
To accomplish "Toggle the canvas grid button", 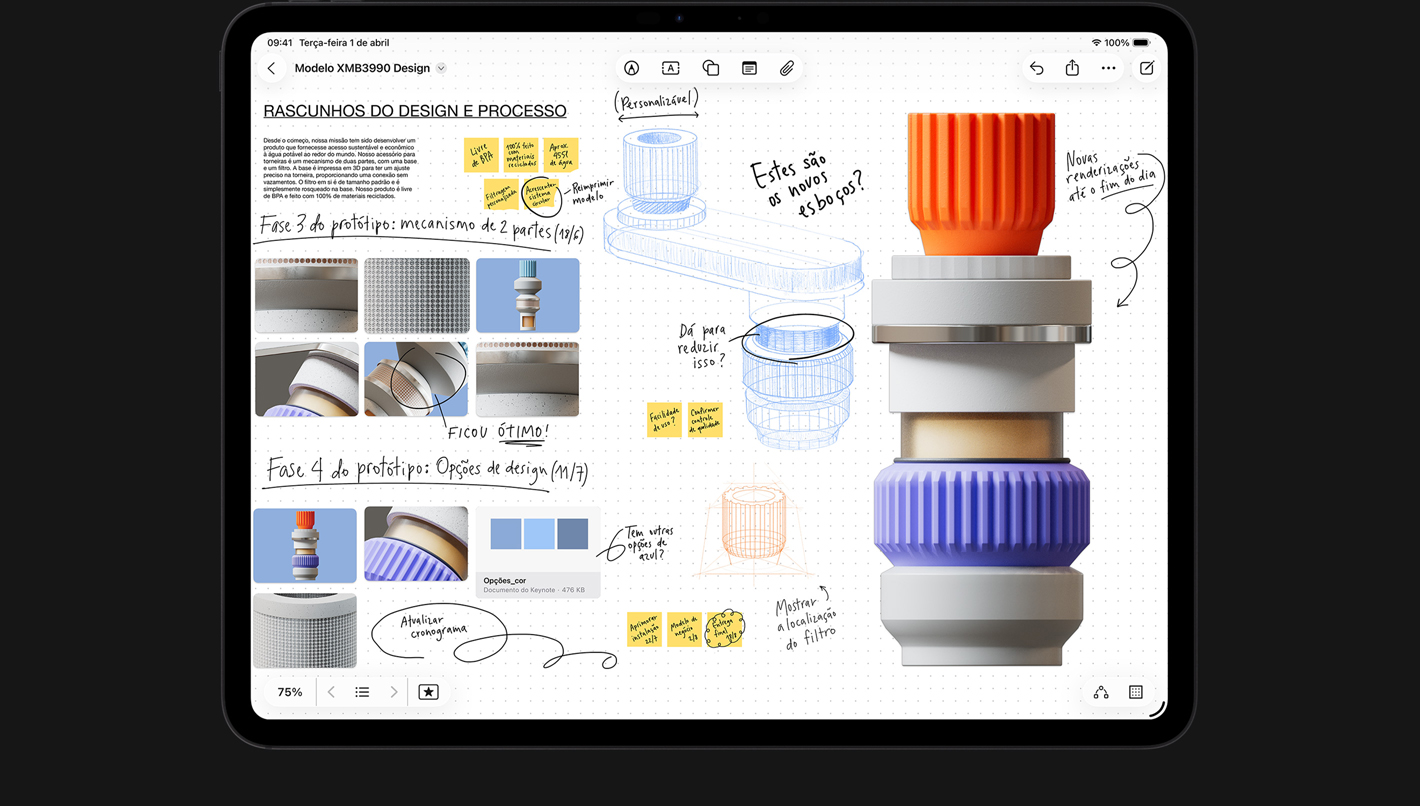I will 1136,692.
